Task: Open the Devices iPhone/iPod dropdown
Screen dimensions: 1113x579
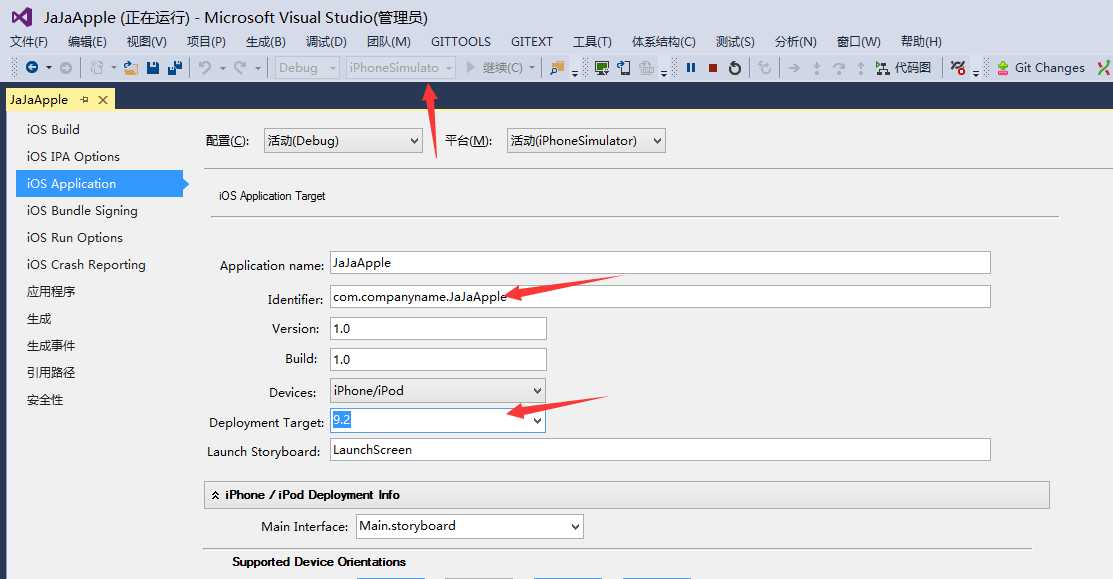Action: 438,390
